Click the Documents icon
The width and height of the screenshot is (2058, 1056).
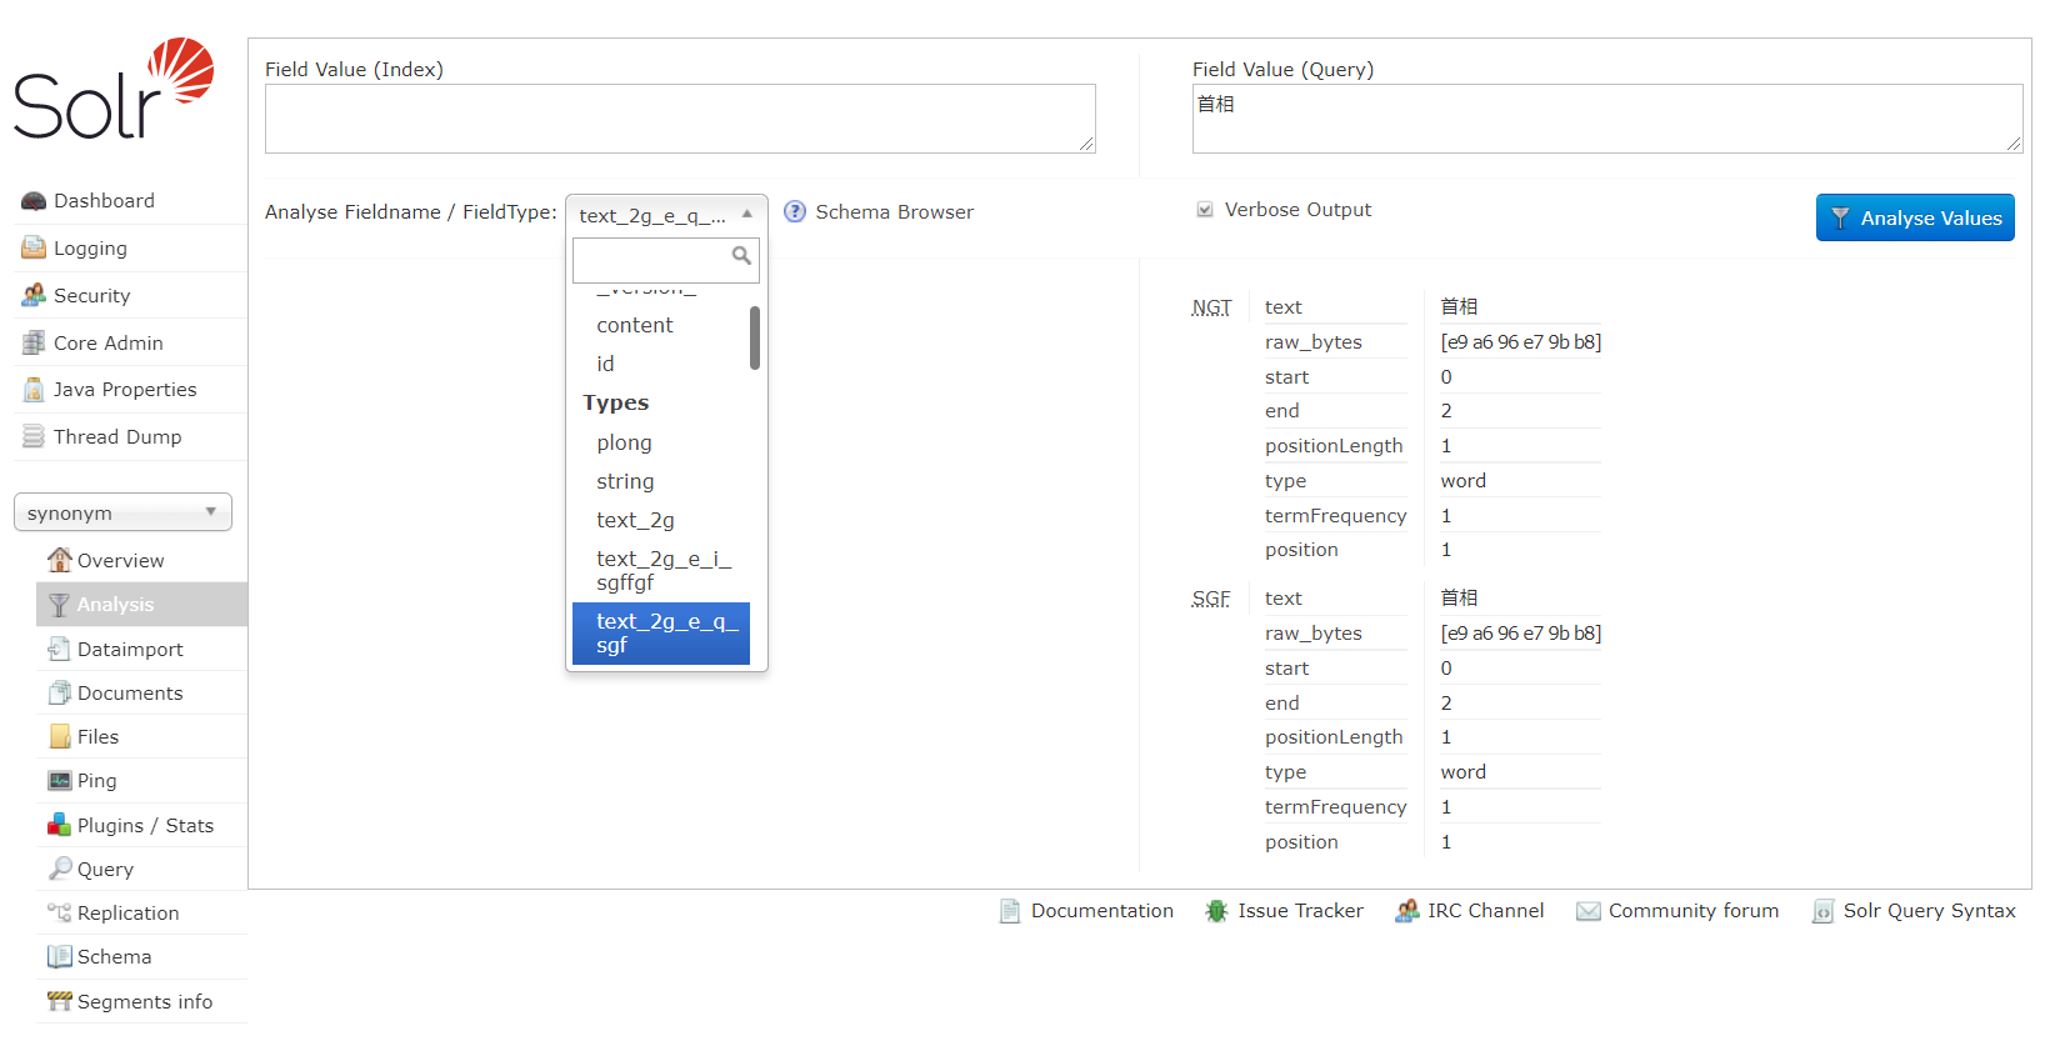coord(60,693)
